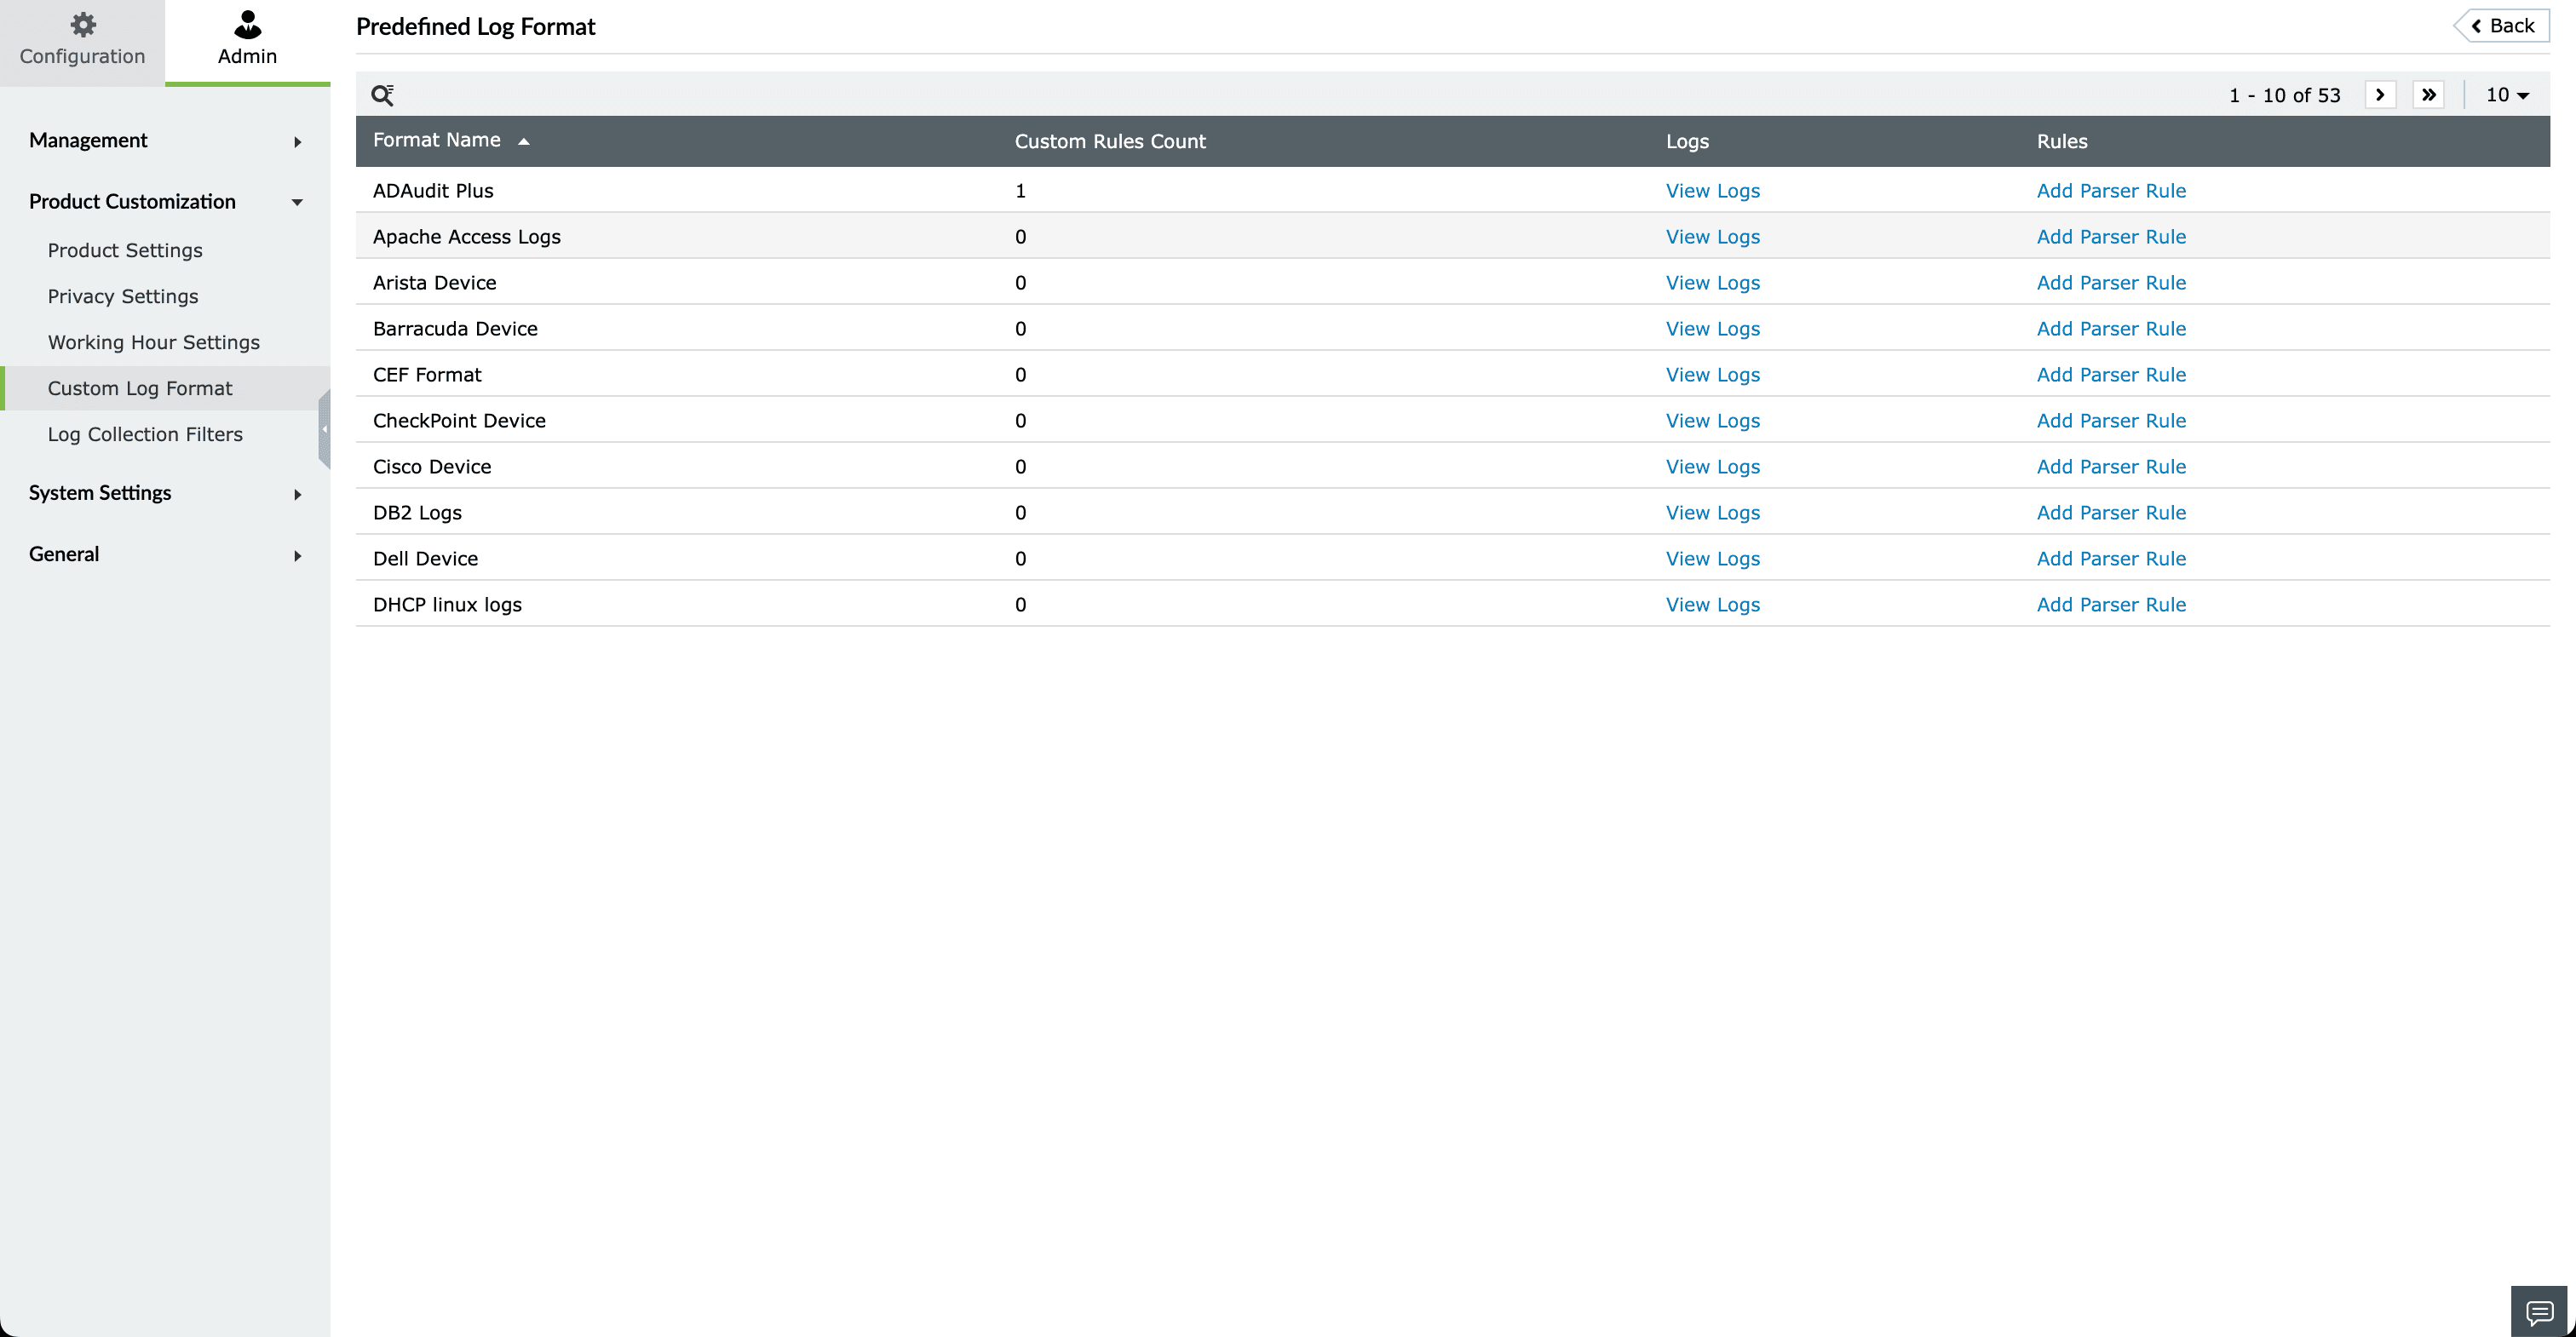Expand the General section
2576x1337 pixels.
tap(165, 554)
